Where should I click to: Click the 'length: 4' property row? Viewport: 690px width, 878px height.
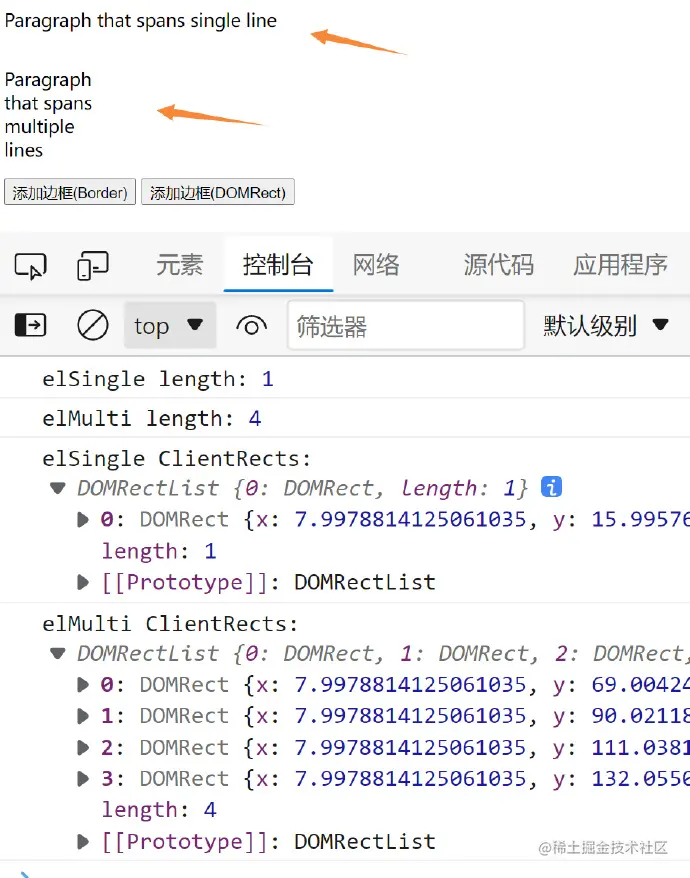pos(158,810)
